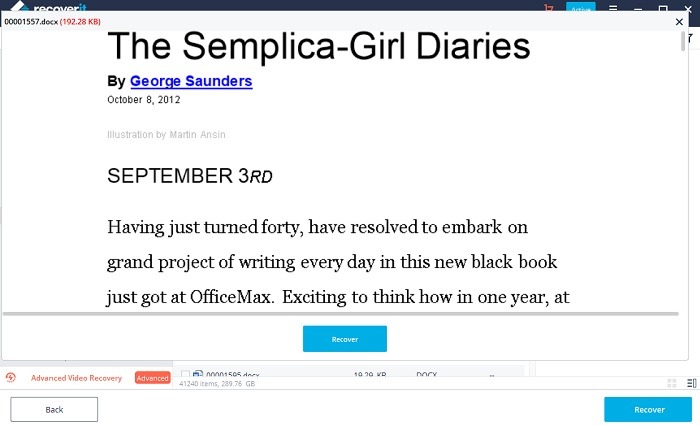Click the preview vertical scrollbar thumb
The height and width of the screenshot is (425, 700).
(x=685, y=42)
